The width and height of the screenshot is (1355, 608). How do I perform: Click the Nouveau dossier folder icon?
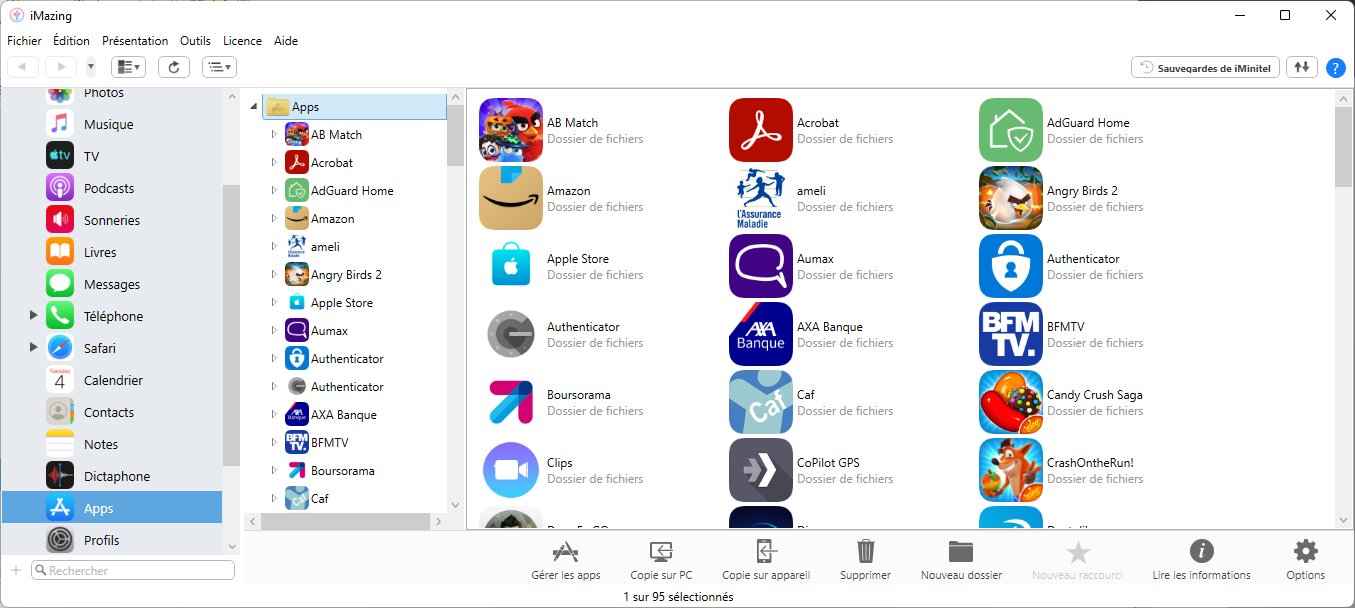(960, 552)
